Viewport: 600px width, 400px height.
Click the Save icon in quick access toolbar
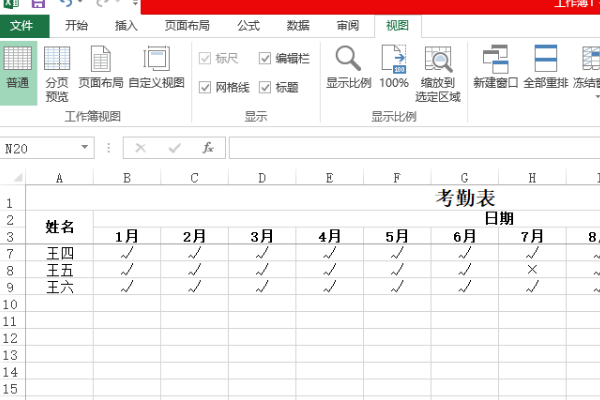[38, 3]
